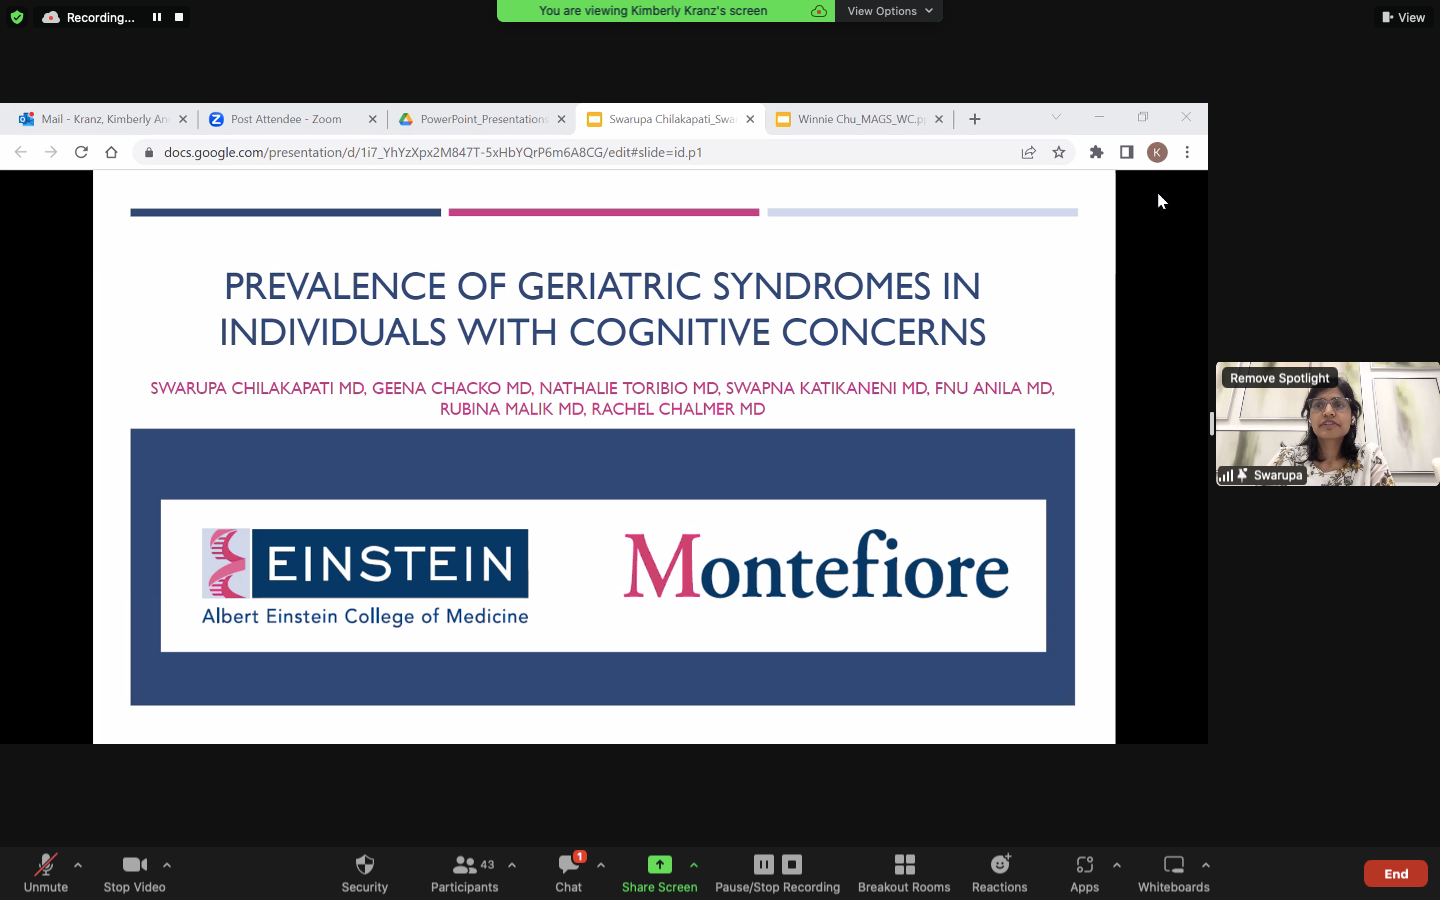Expand arrow beside Participants

[512, 865]
